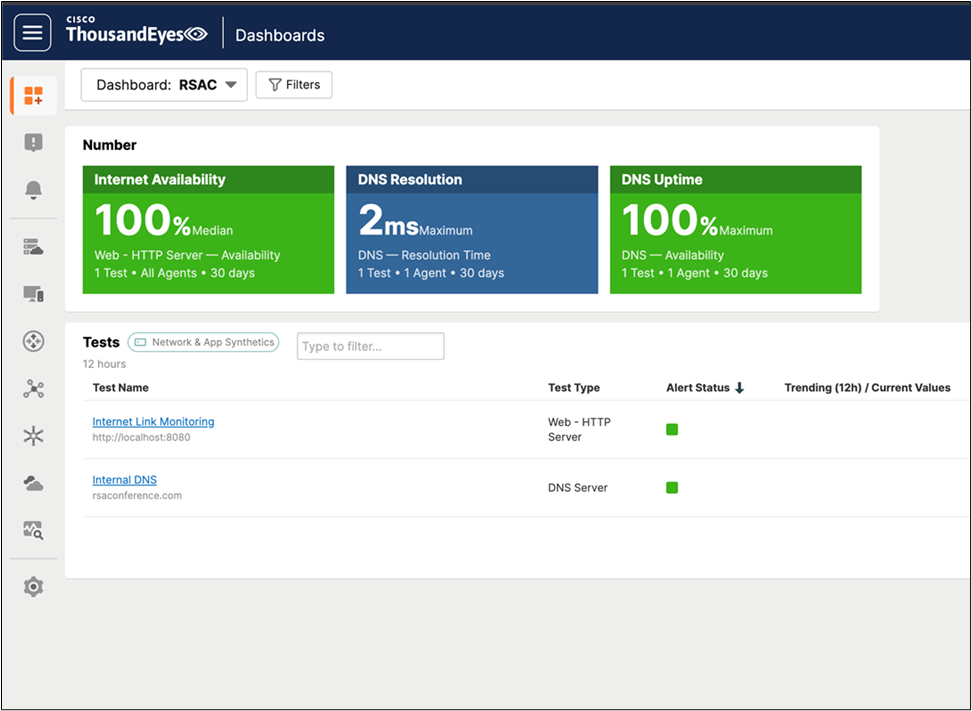Click the Alert Status sort arrow
This screenshot has width=972, height=711.
(x=739, y=388)
